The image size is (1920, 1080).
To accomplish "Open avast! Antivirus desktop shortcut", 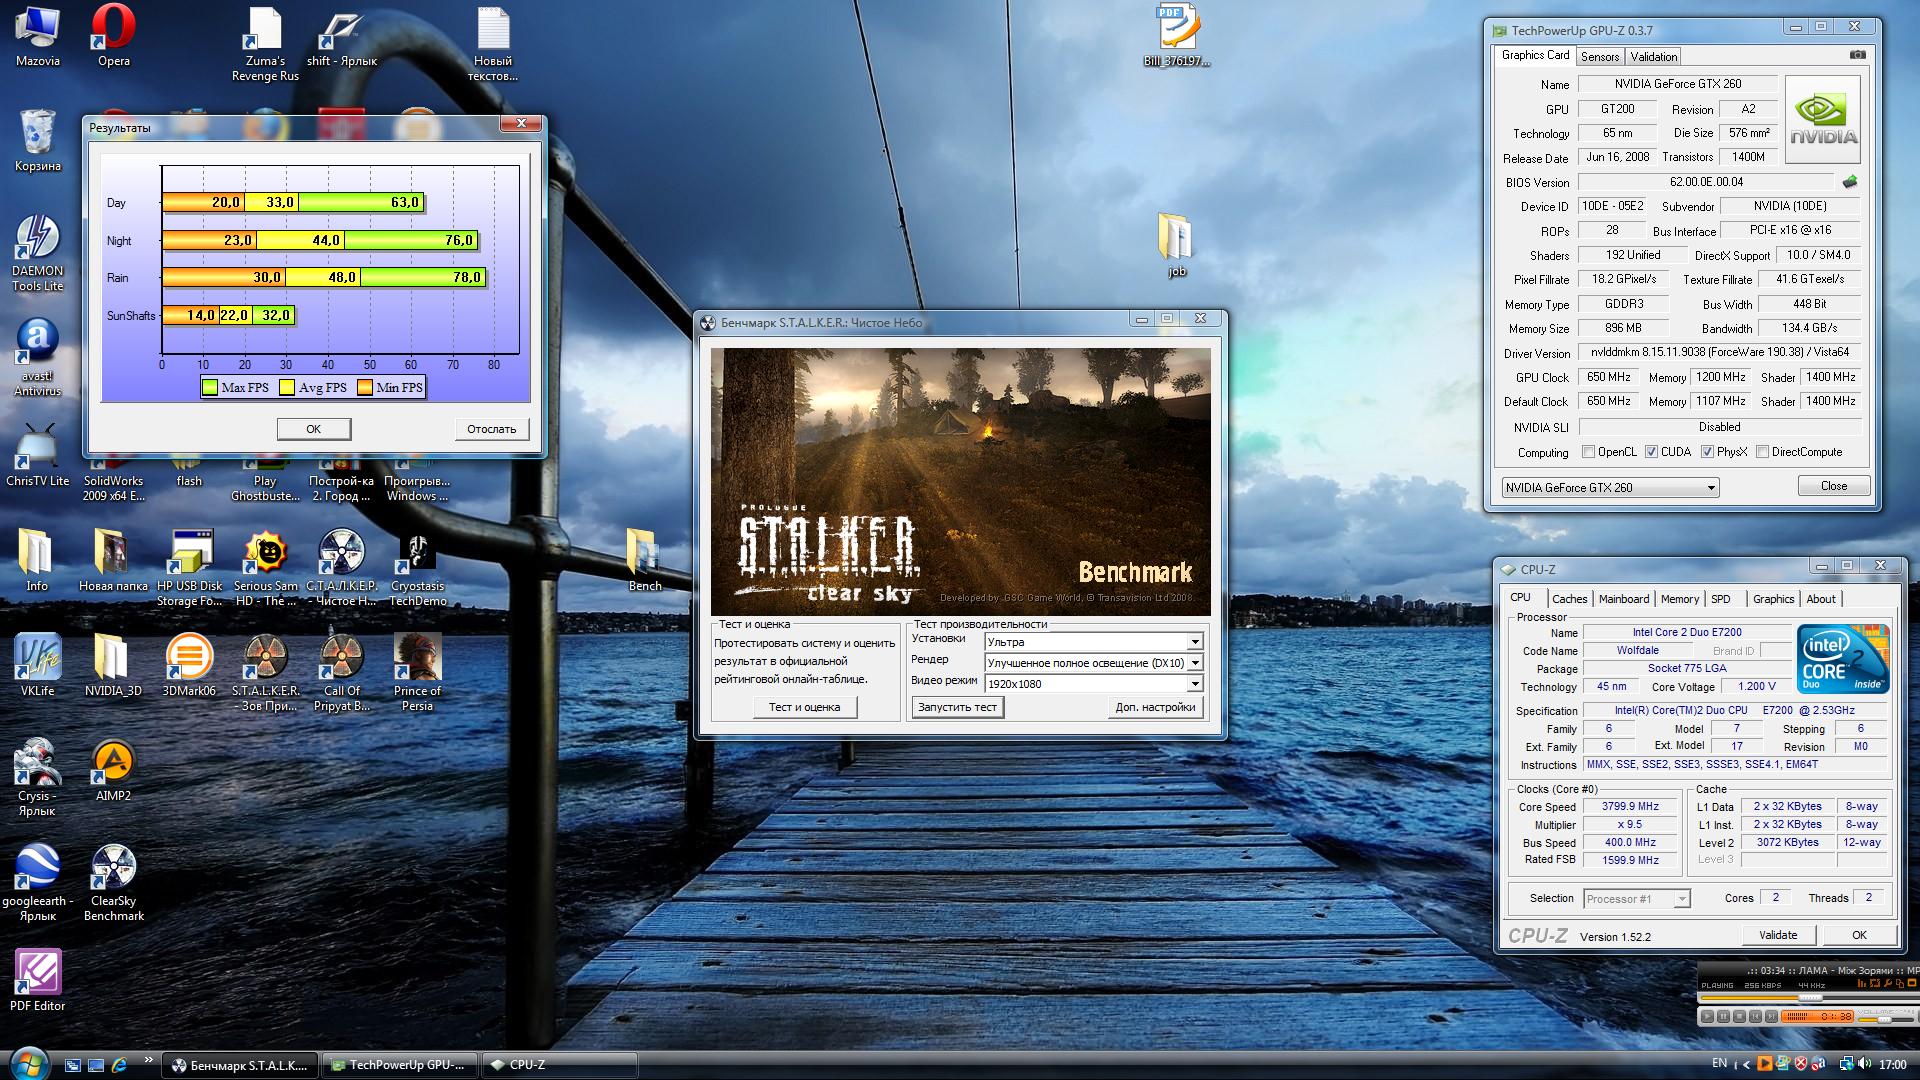I will [x=37, y=359].
